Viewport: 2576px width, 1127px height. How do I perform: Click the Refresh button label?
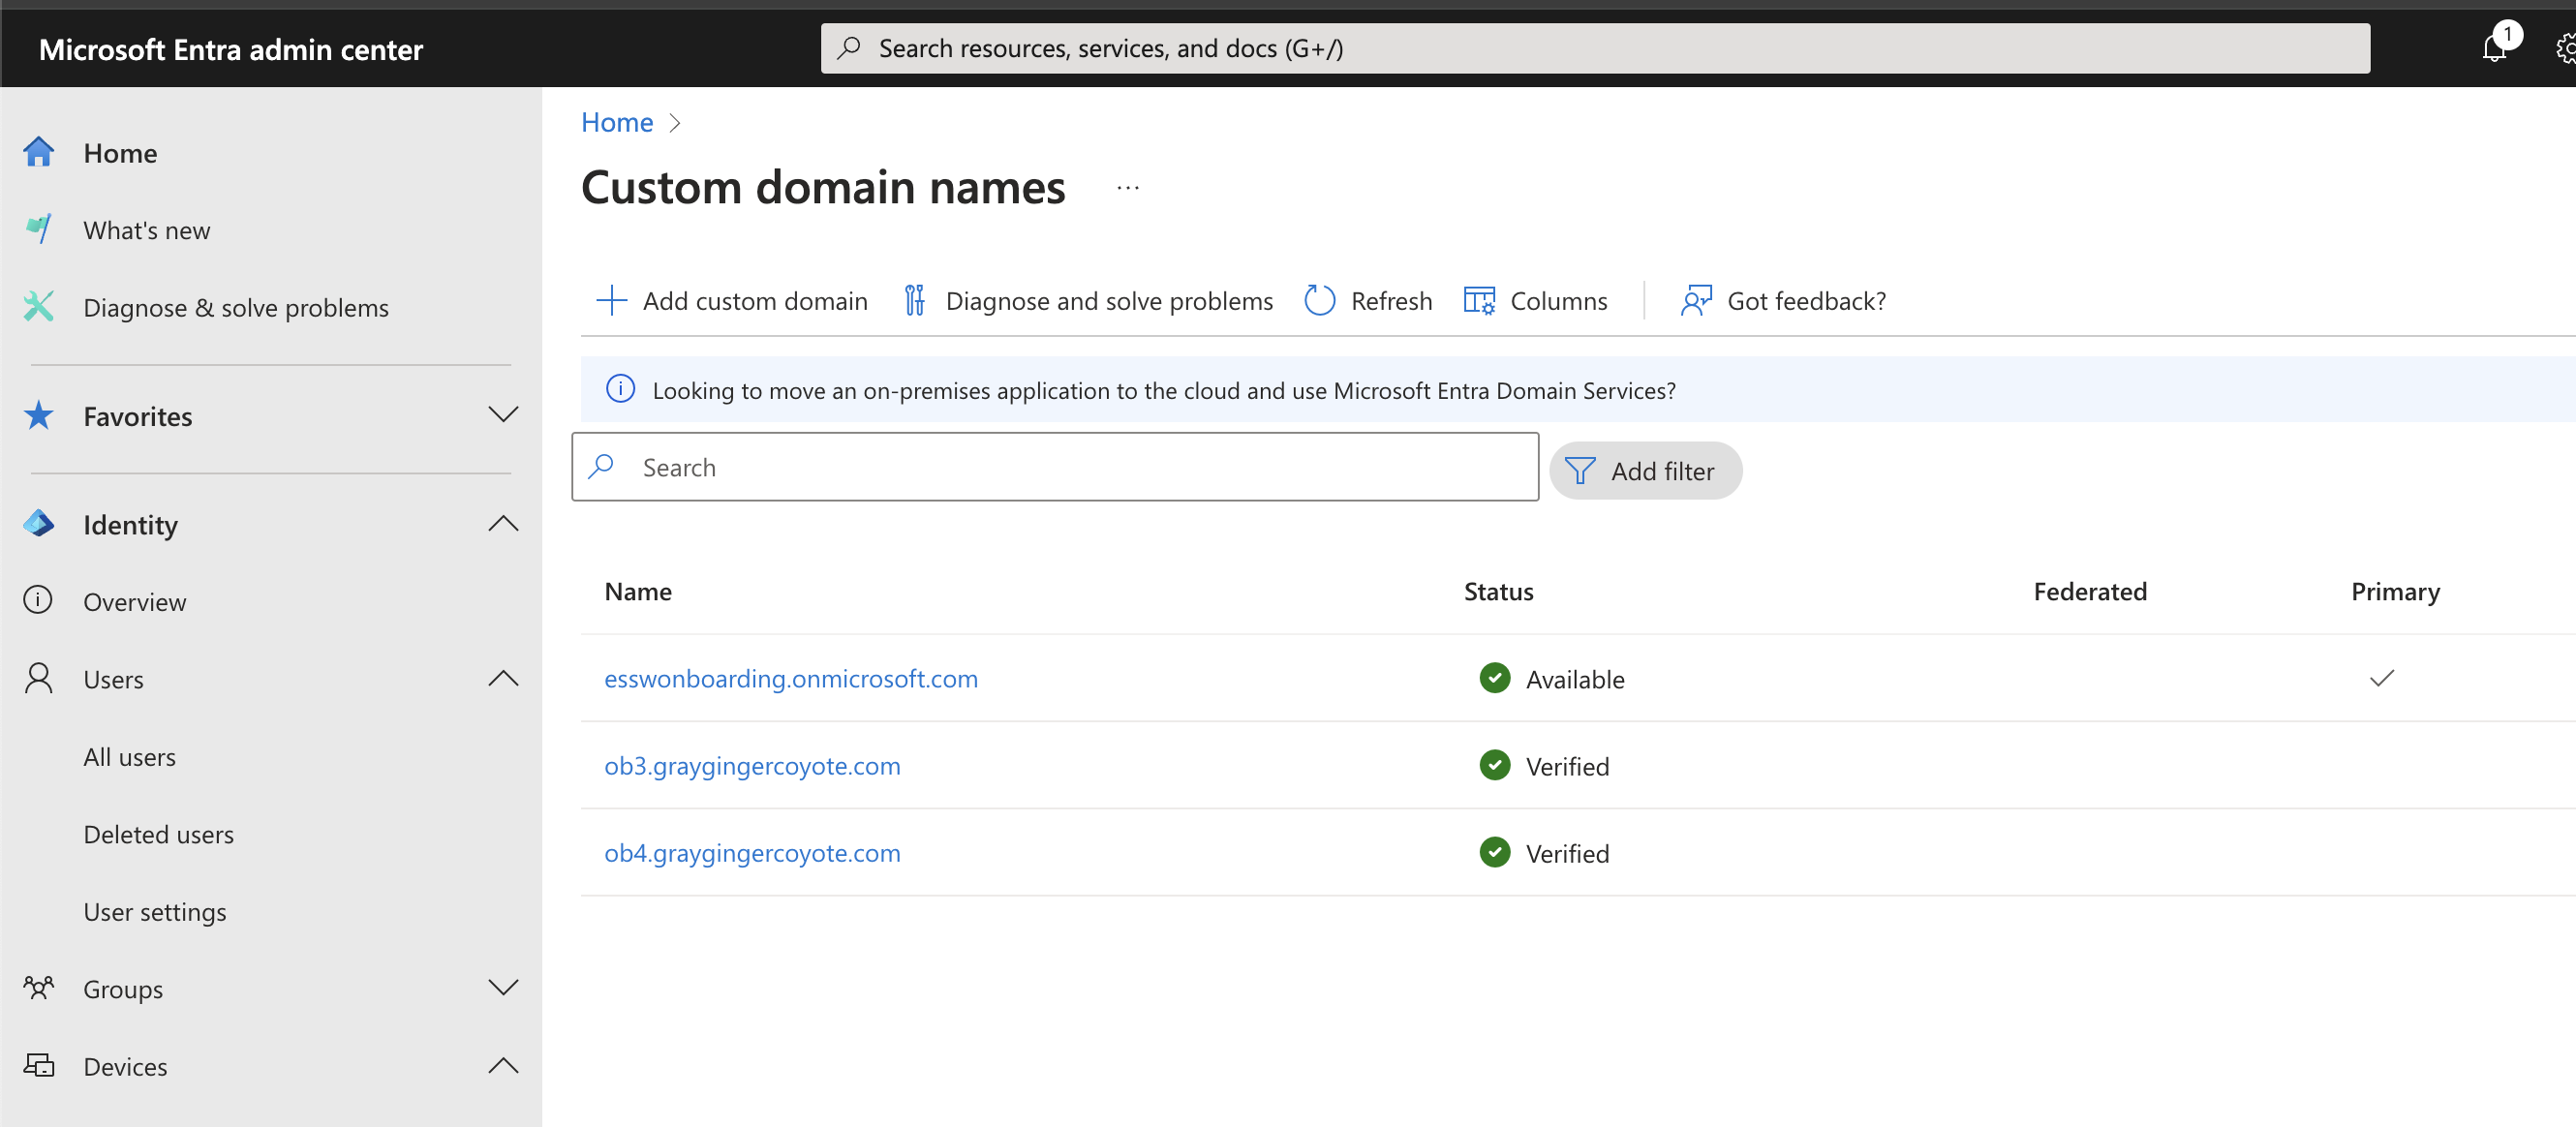pyautogui.click(x=1391, y=300)
